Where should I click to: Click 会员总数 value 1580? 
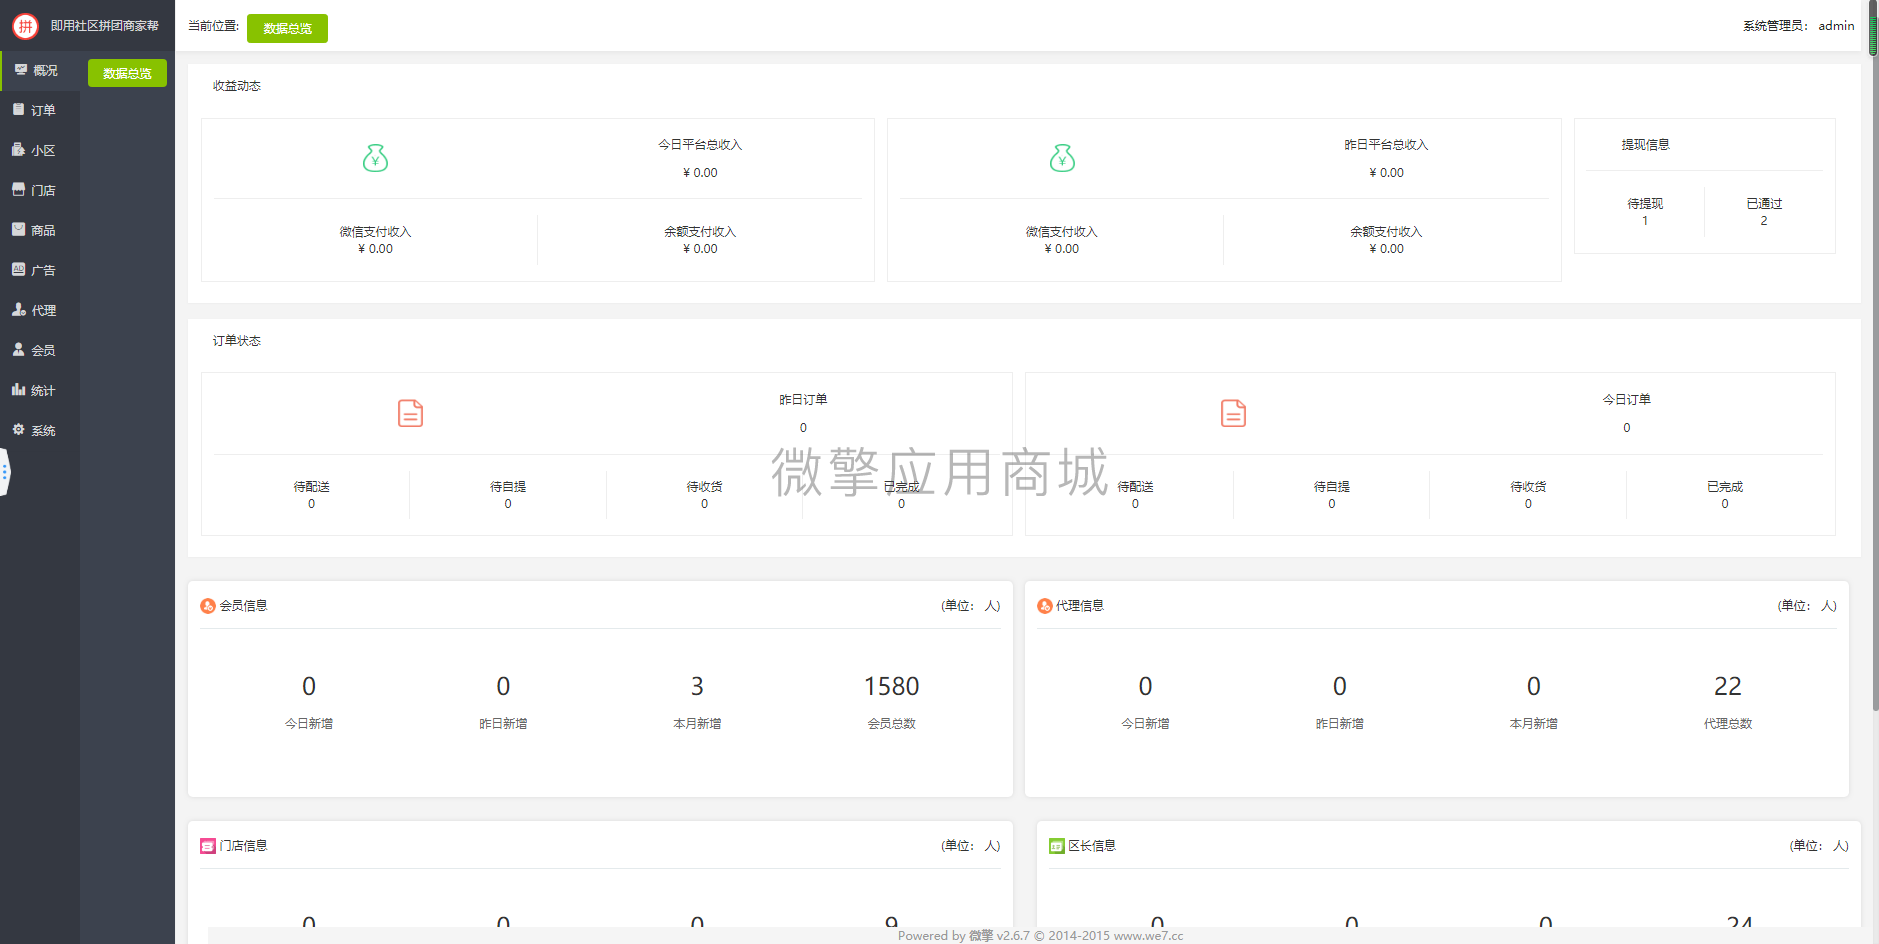click(891, 686)
